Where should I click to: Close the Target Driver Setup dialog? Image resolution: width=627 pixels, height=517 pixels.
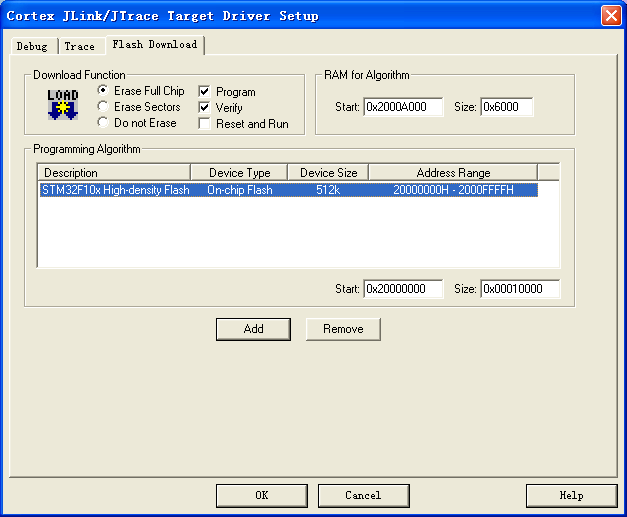point(611,16)
